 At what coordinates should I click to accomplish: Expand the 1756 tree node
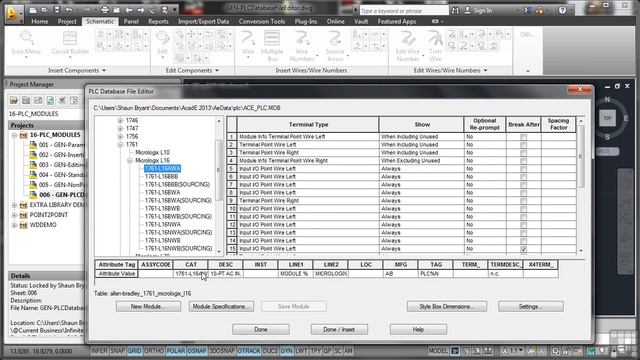coord(120,136)
